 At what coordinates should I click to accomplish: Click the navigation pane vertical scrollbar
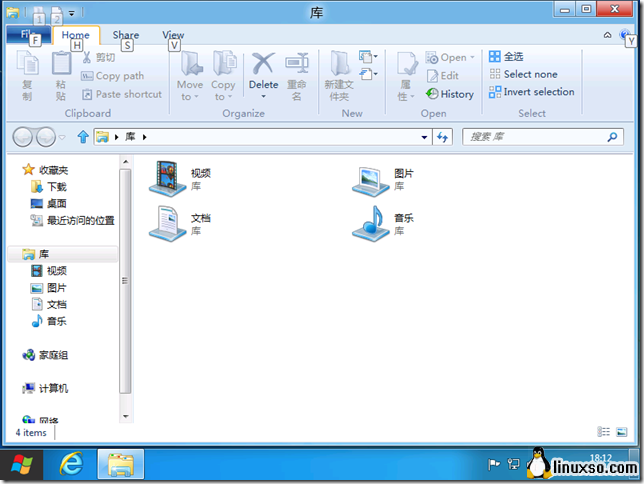[125, 280]
